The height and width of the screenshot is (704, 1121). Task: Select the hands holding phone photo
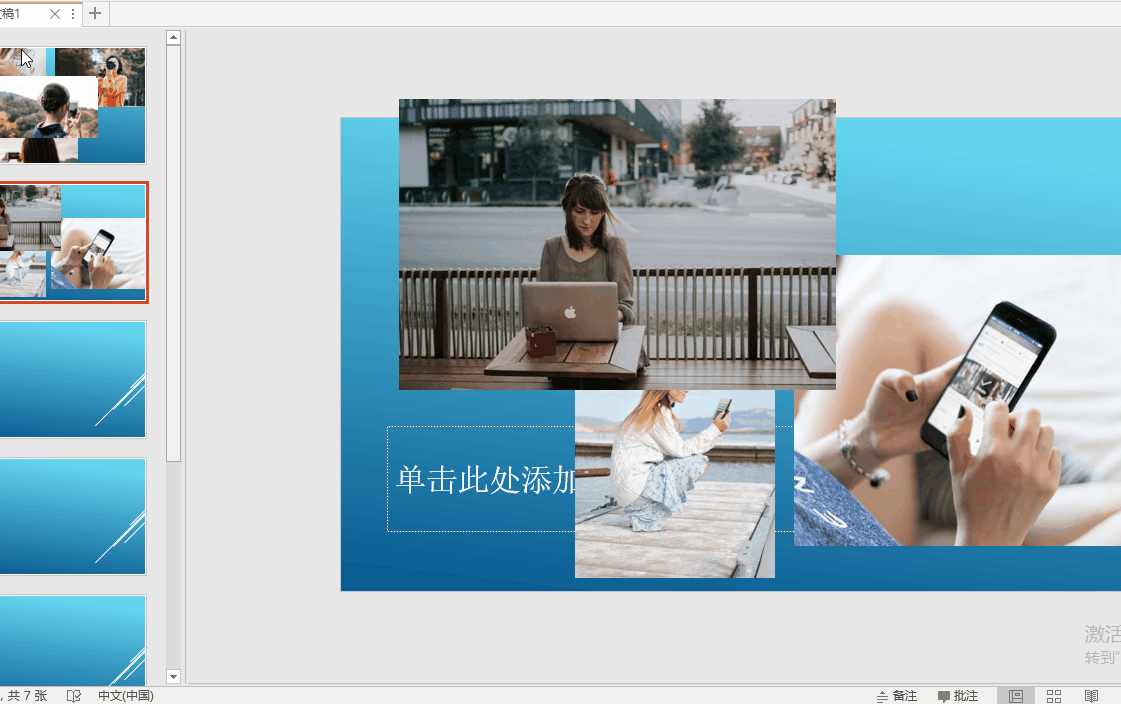pos(957,400)
